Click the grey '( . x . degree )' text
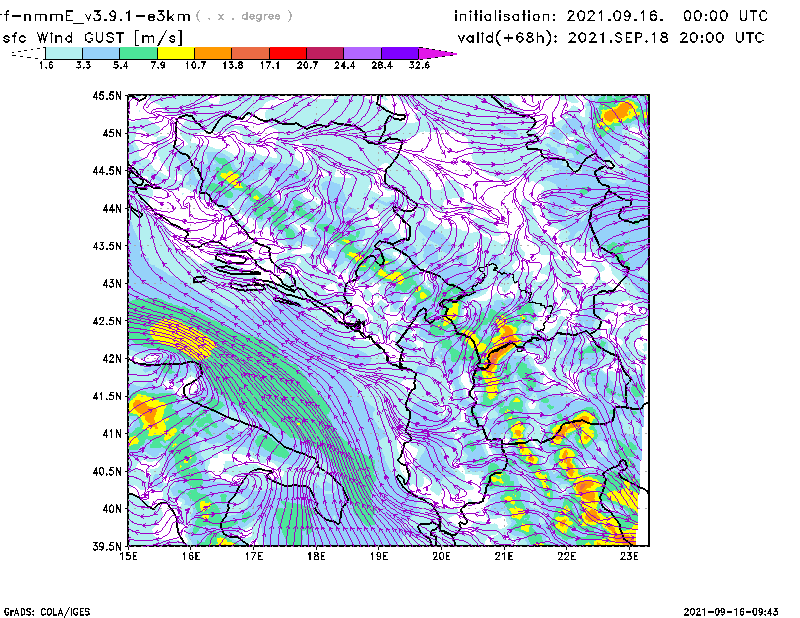The image size is (800, 618). 244,16
